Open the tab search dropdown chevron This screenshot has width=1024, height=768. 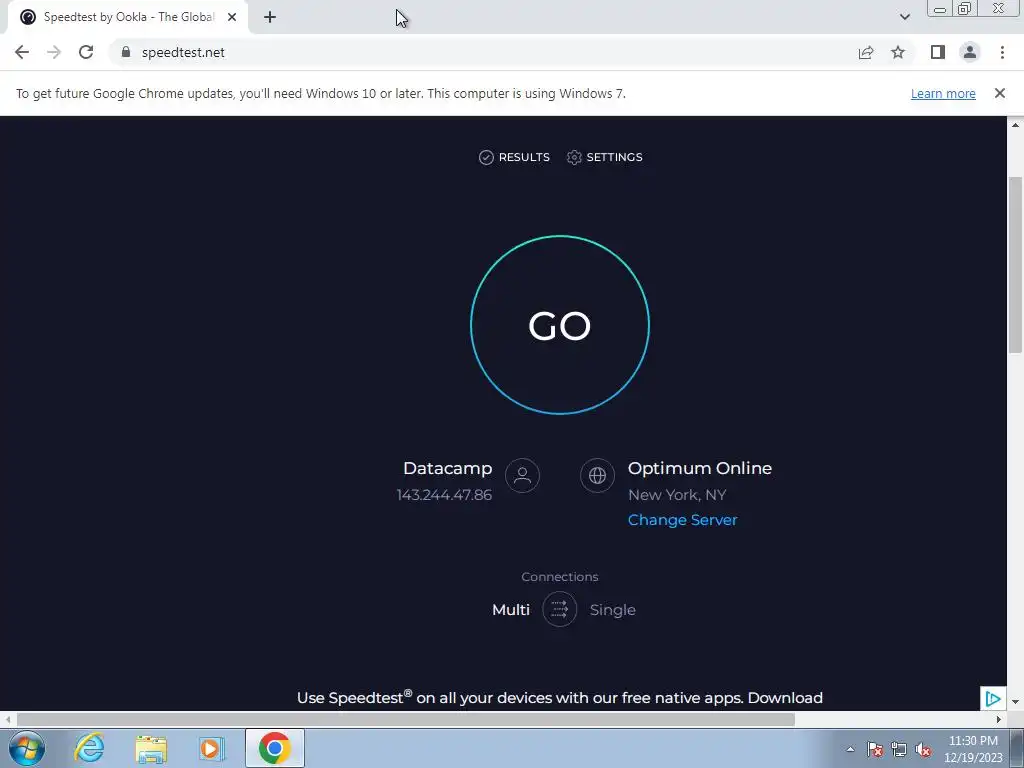[904, 17]
